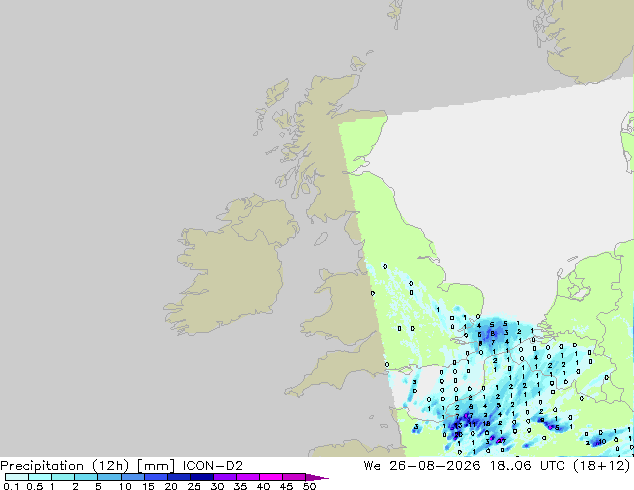Pick the 25–30 mm dark blue swatch
This screenshot has width=634, height=490.
click(201, 477)
